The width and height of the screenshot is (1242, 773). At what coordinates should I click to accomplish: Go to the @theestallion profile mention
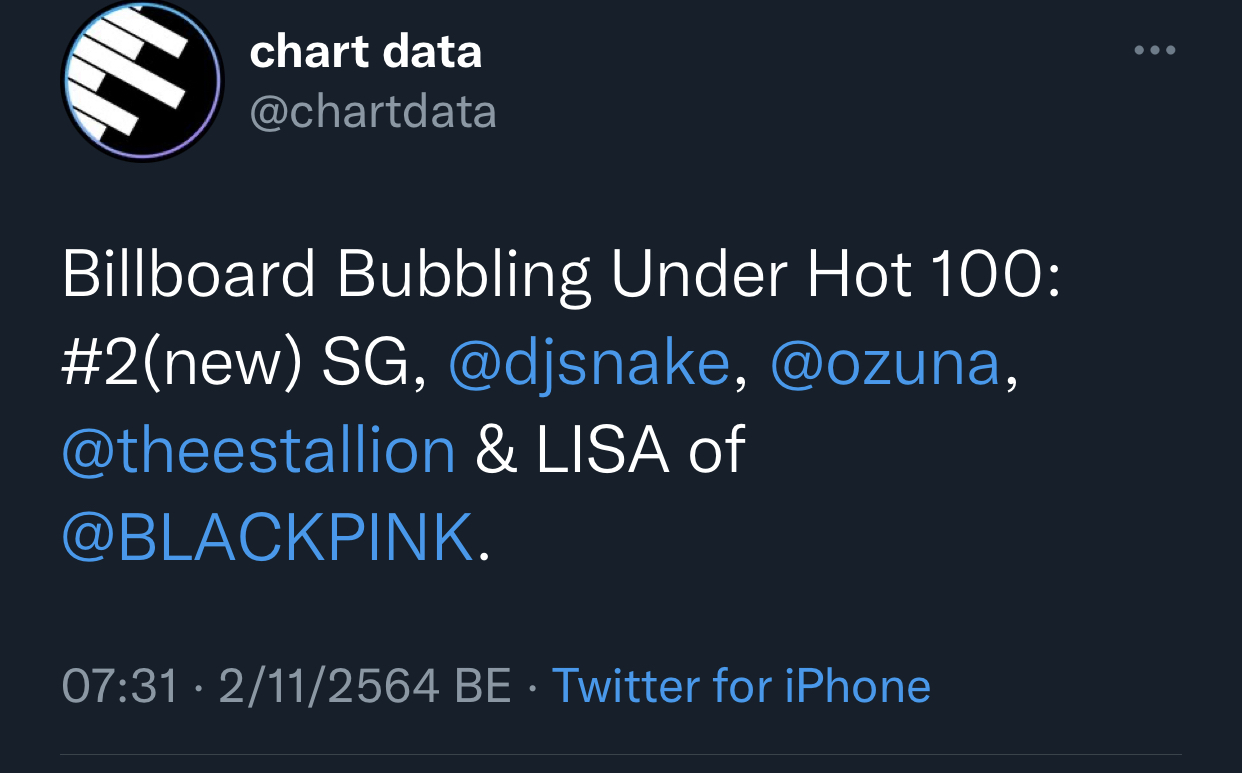pyautogui.click(x=258, y=450)
